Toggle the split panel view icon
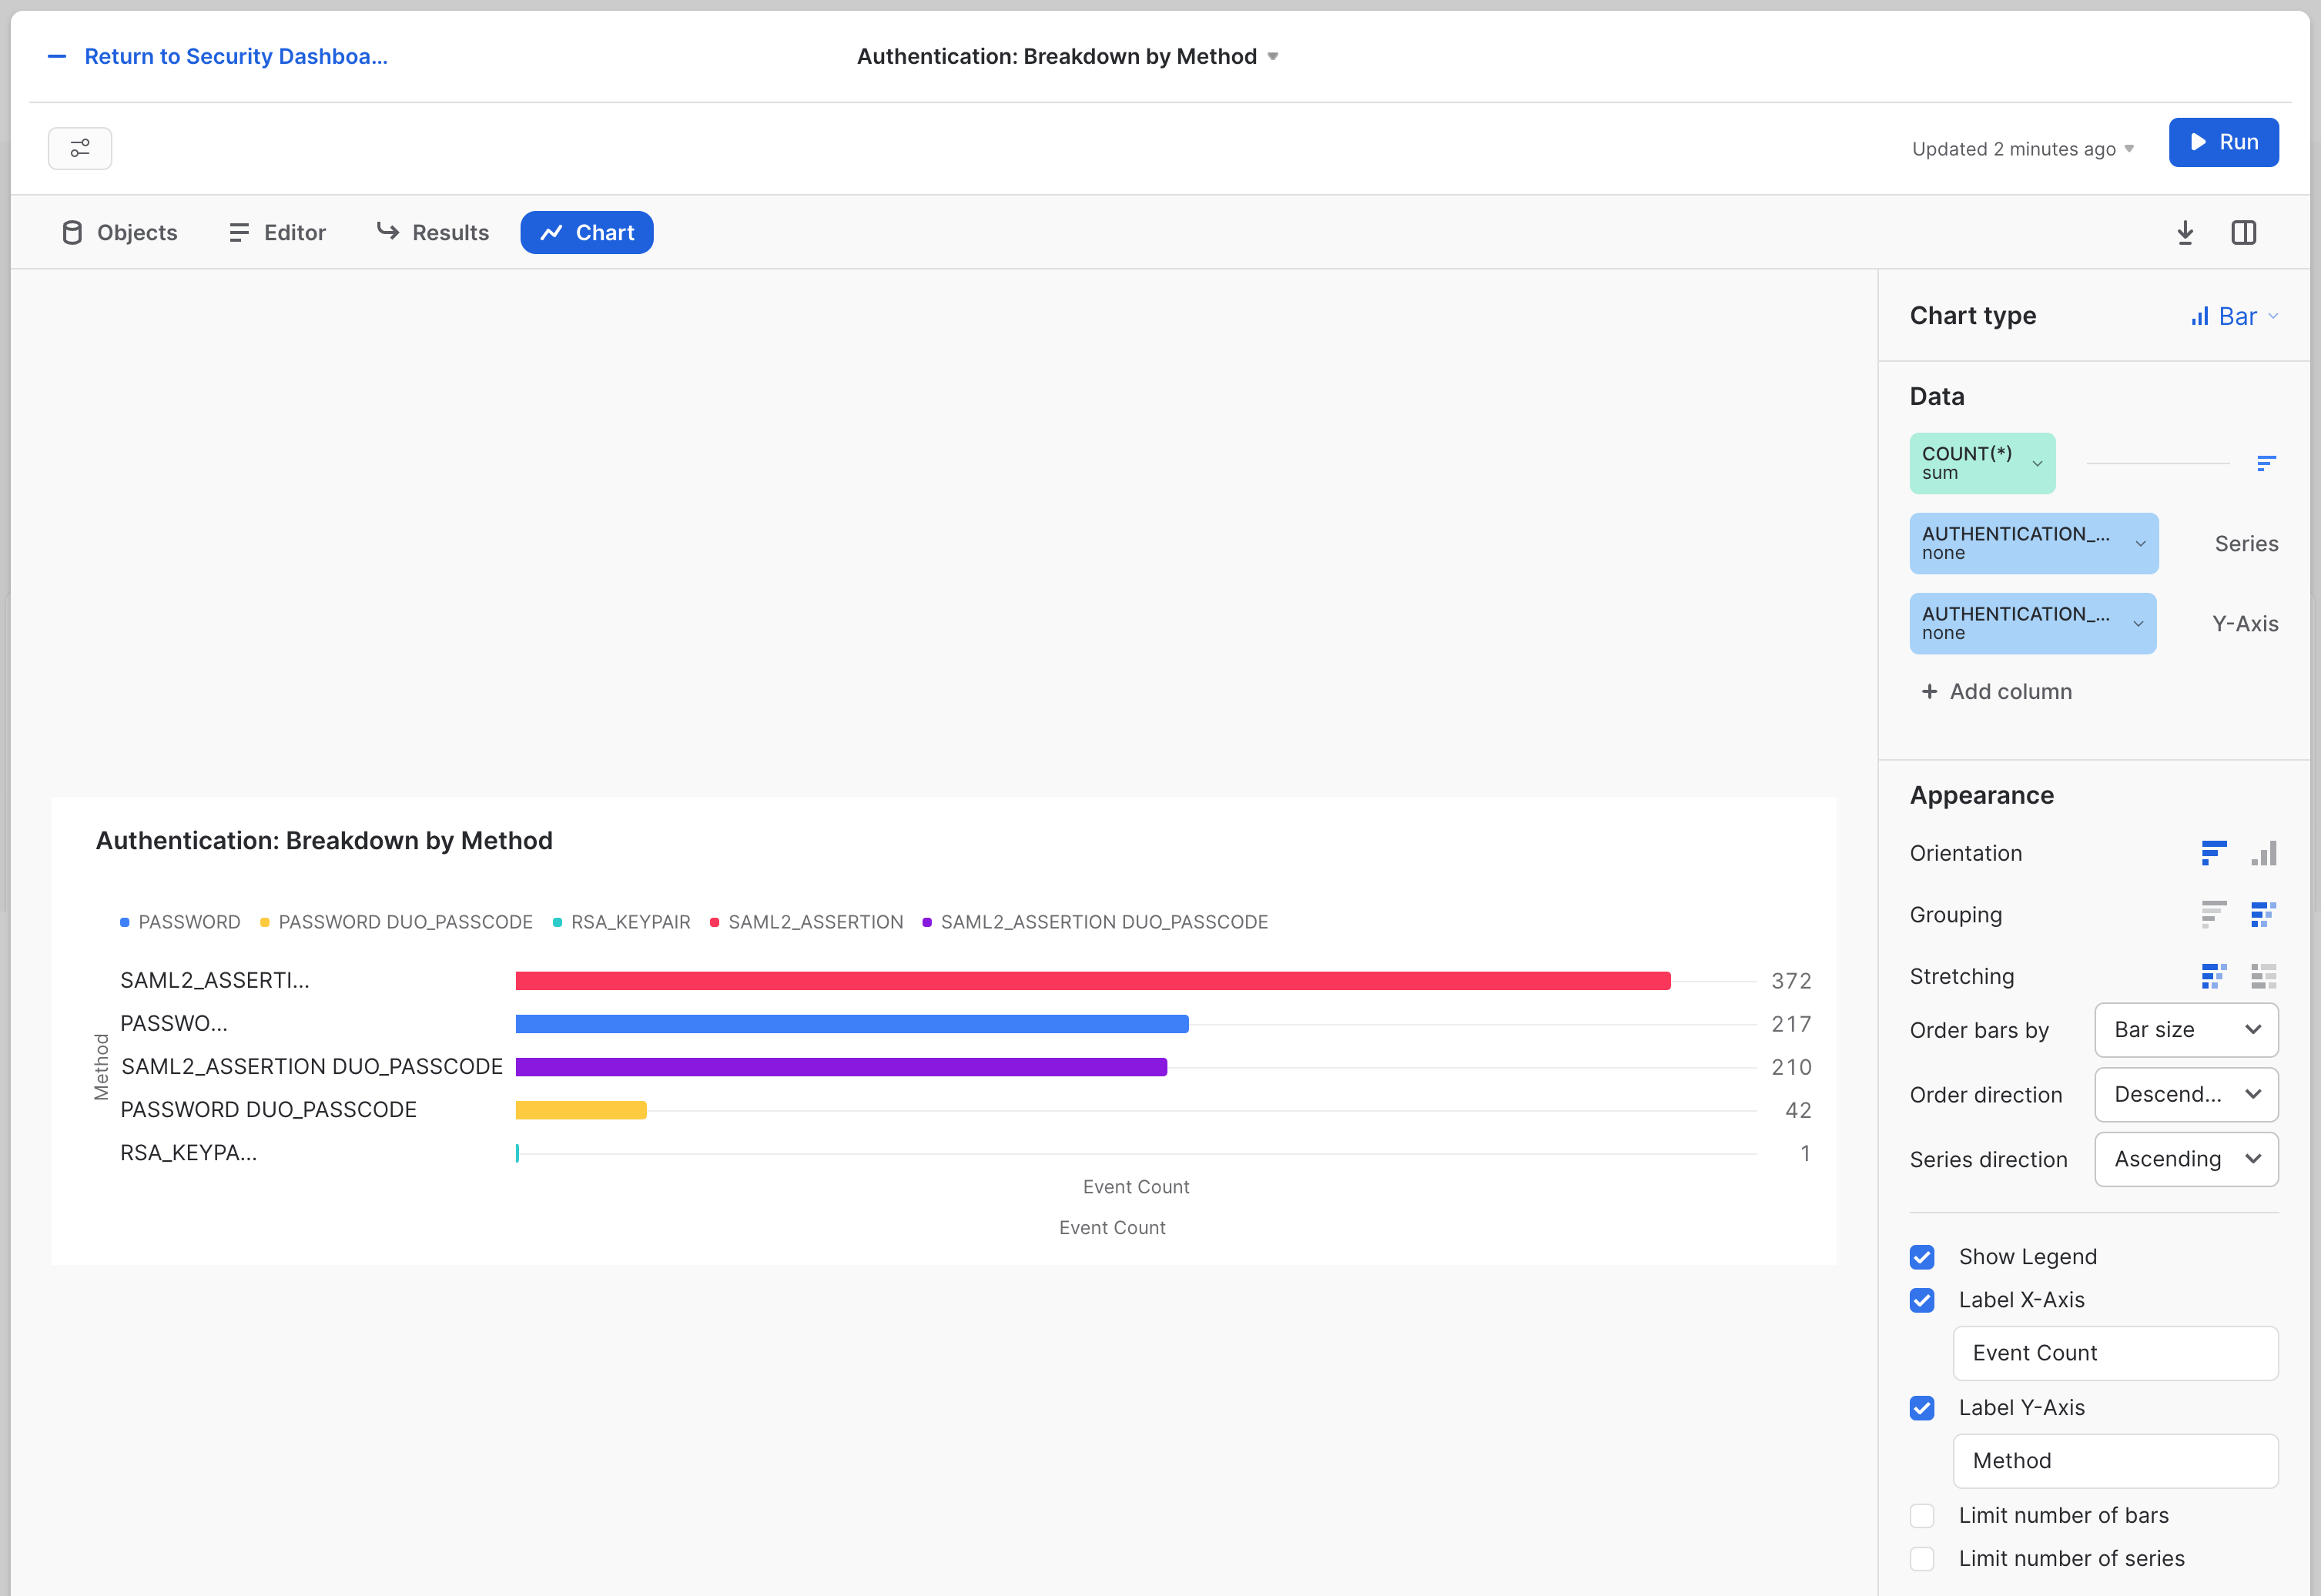This screenshot has width=2321, height=1596. [x=2243, y=233]
